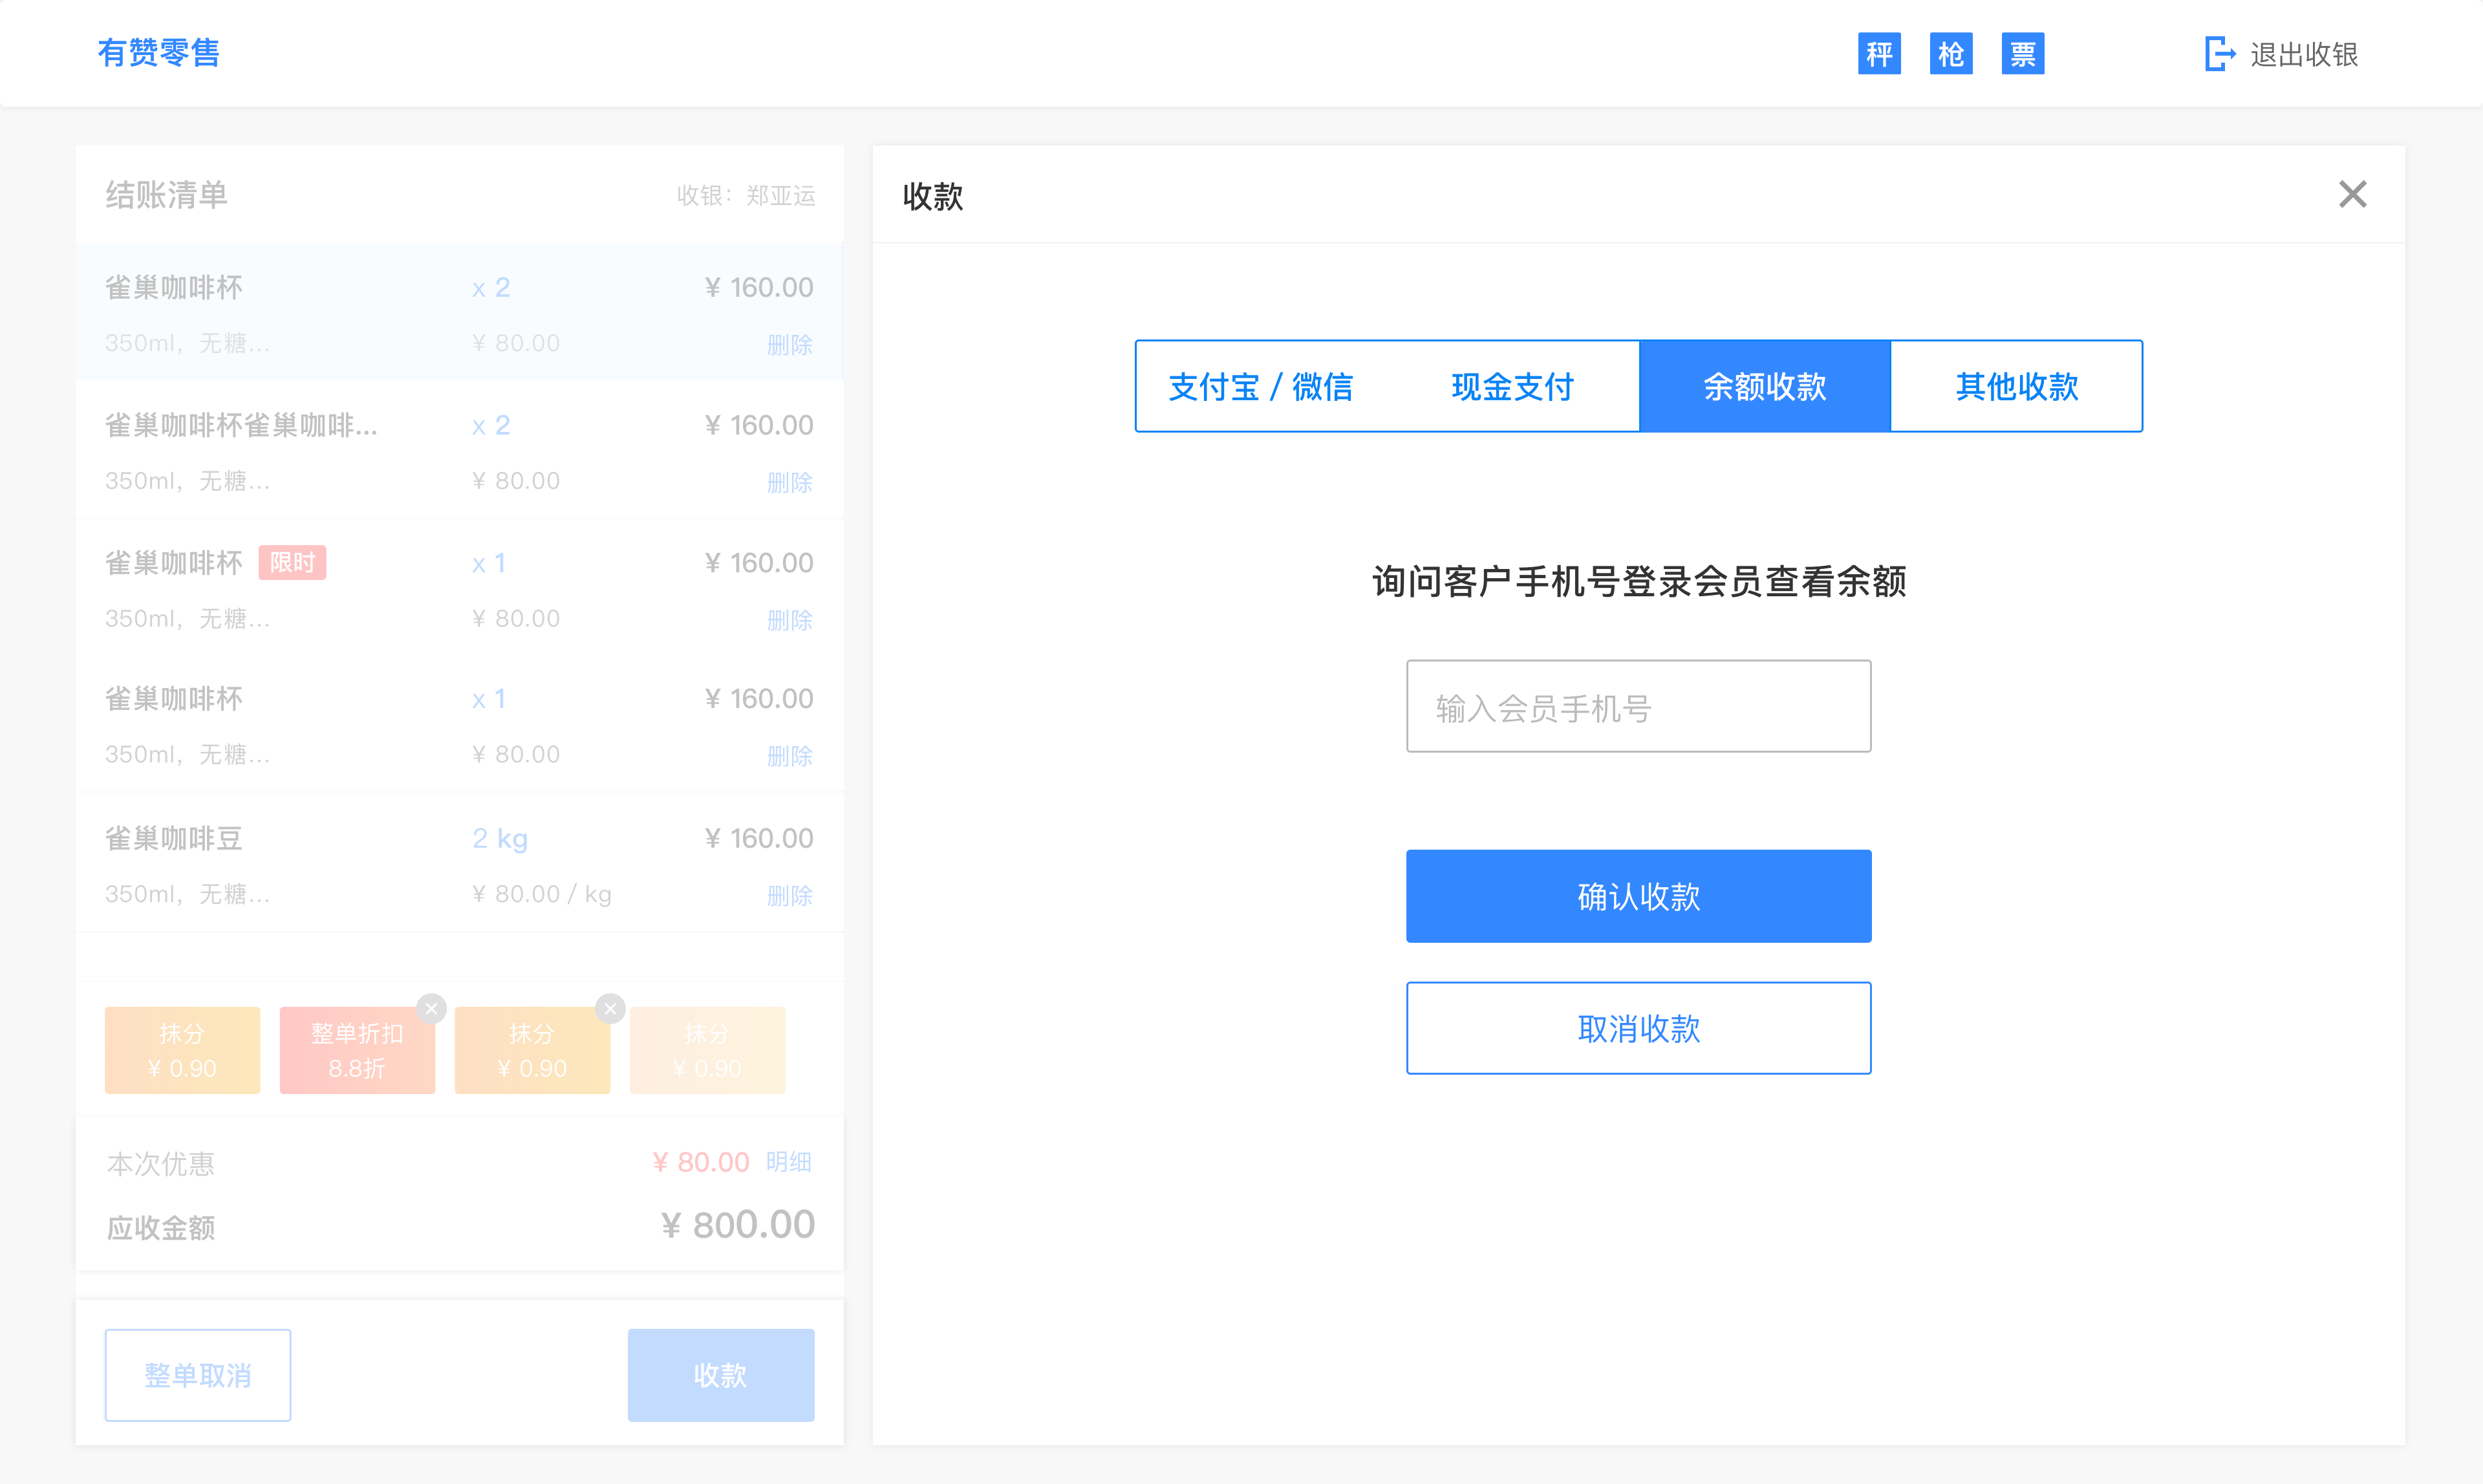View discount 明细 details
Image resolution: width=2483 pixels, height=1484 pixels.
click(789, 1162)
